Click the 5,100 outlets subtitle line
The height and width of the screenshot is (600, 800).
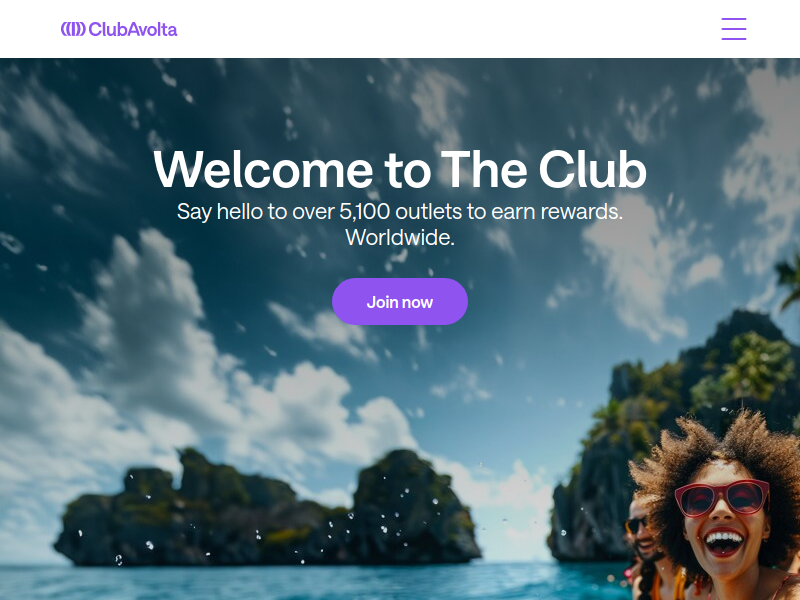(x=400, y=211)
